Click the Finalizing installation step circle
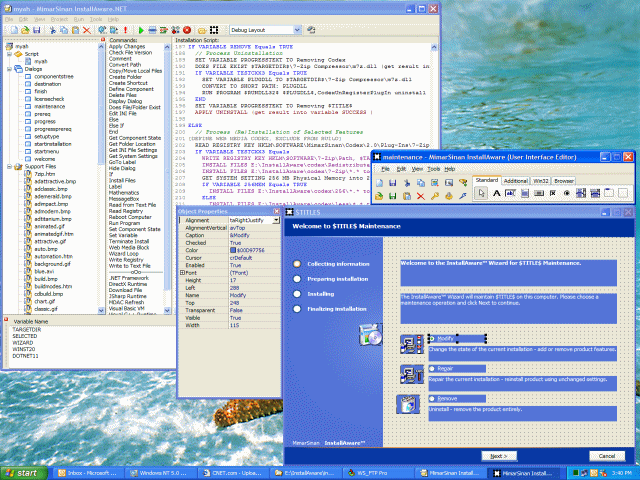The height and width of the screenshot is (480, 640). tap(297, 309)
